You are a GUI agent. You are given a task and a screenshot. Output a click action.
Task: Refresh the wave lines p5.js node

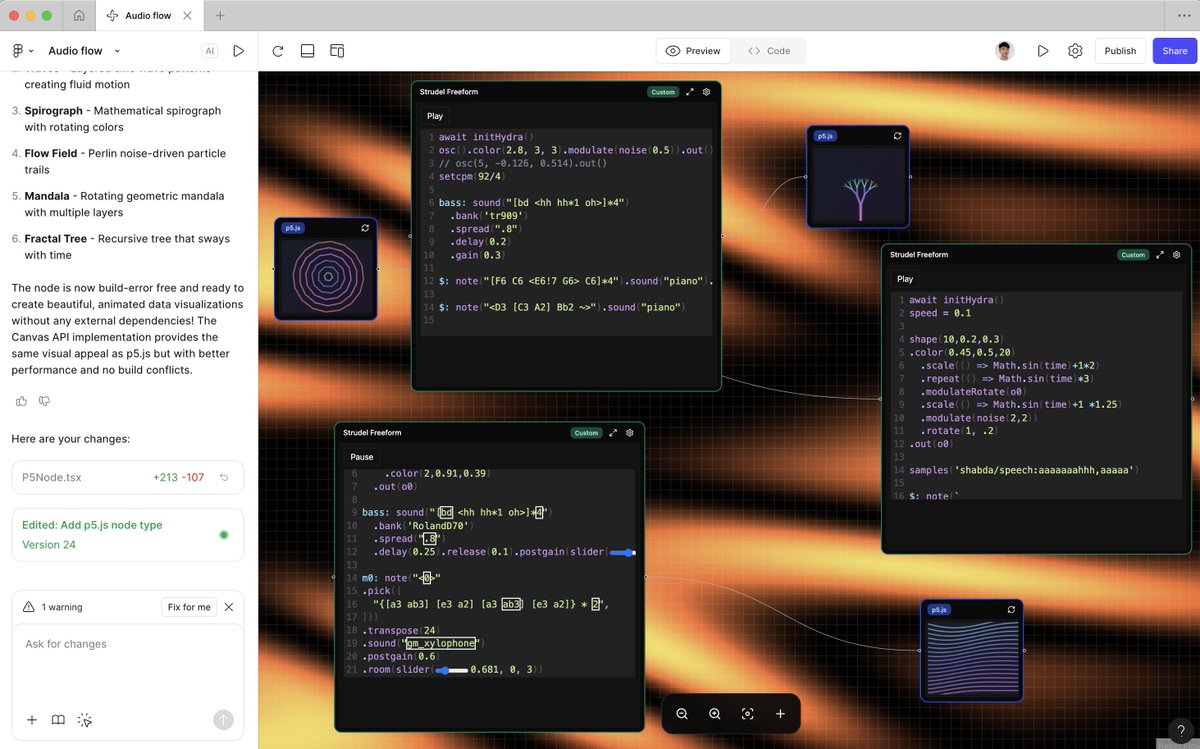(x=1011, y=609)
